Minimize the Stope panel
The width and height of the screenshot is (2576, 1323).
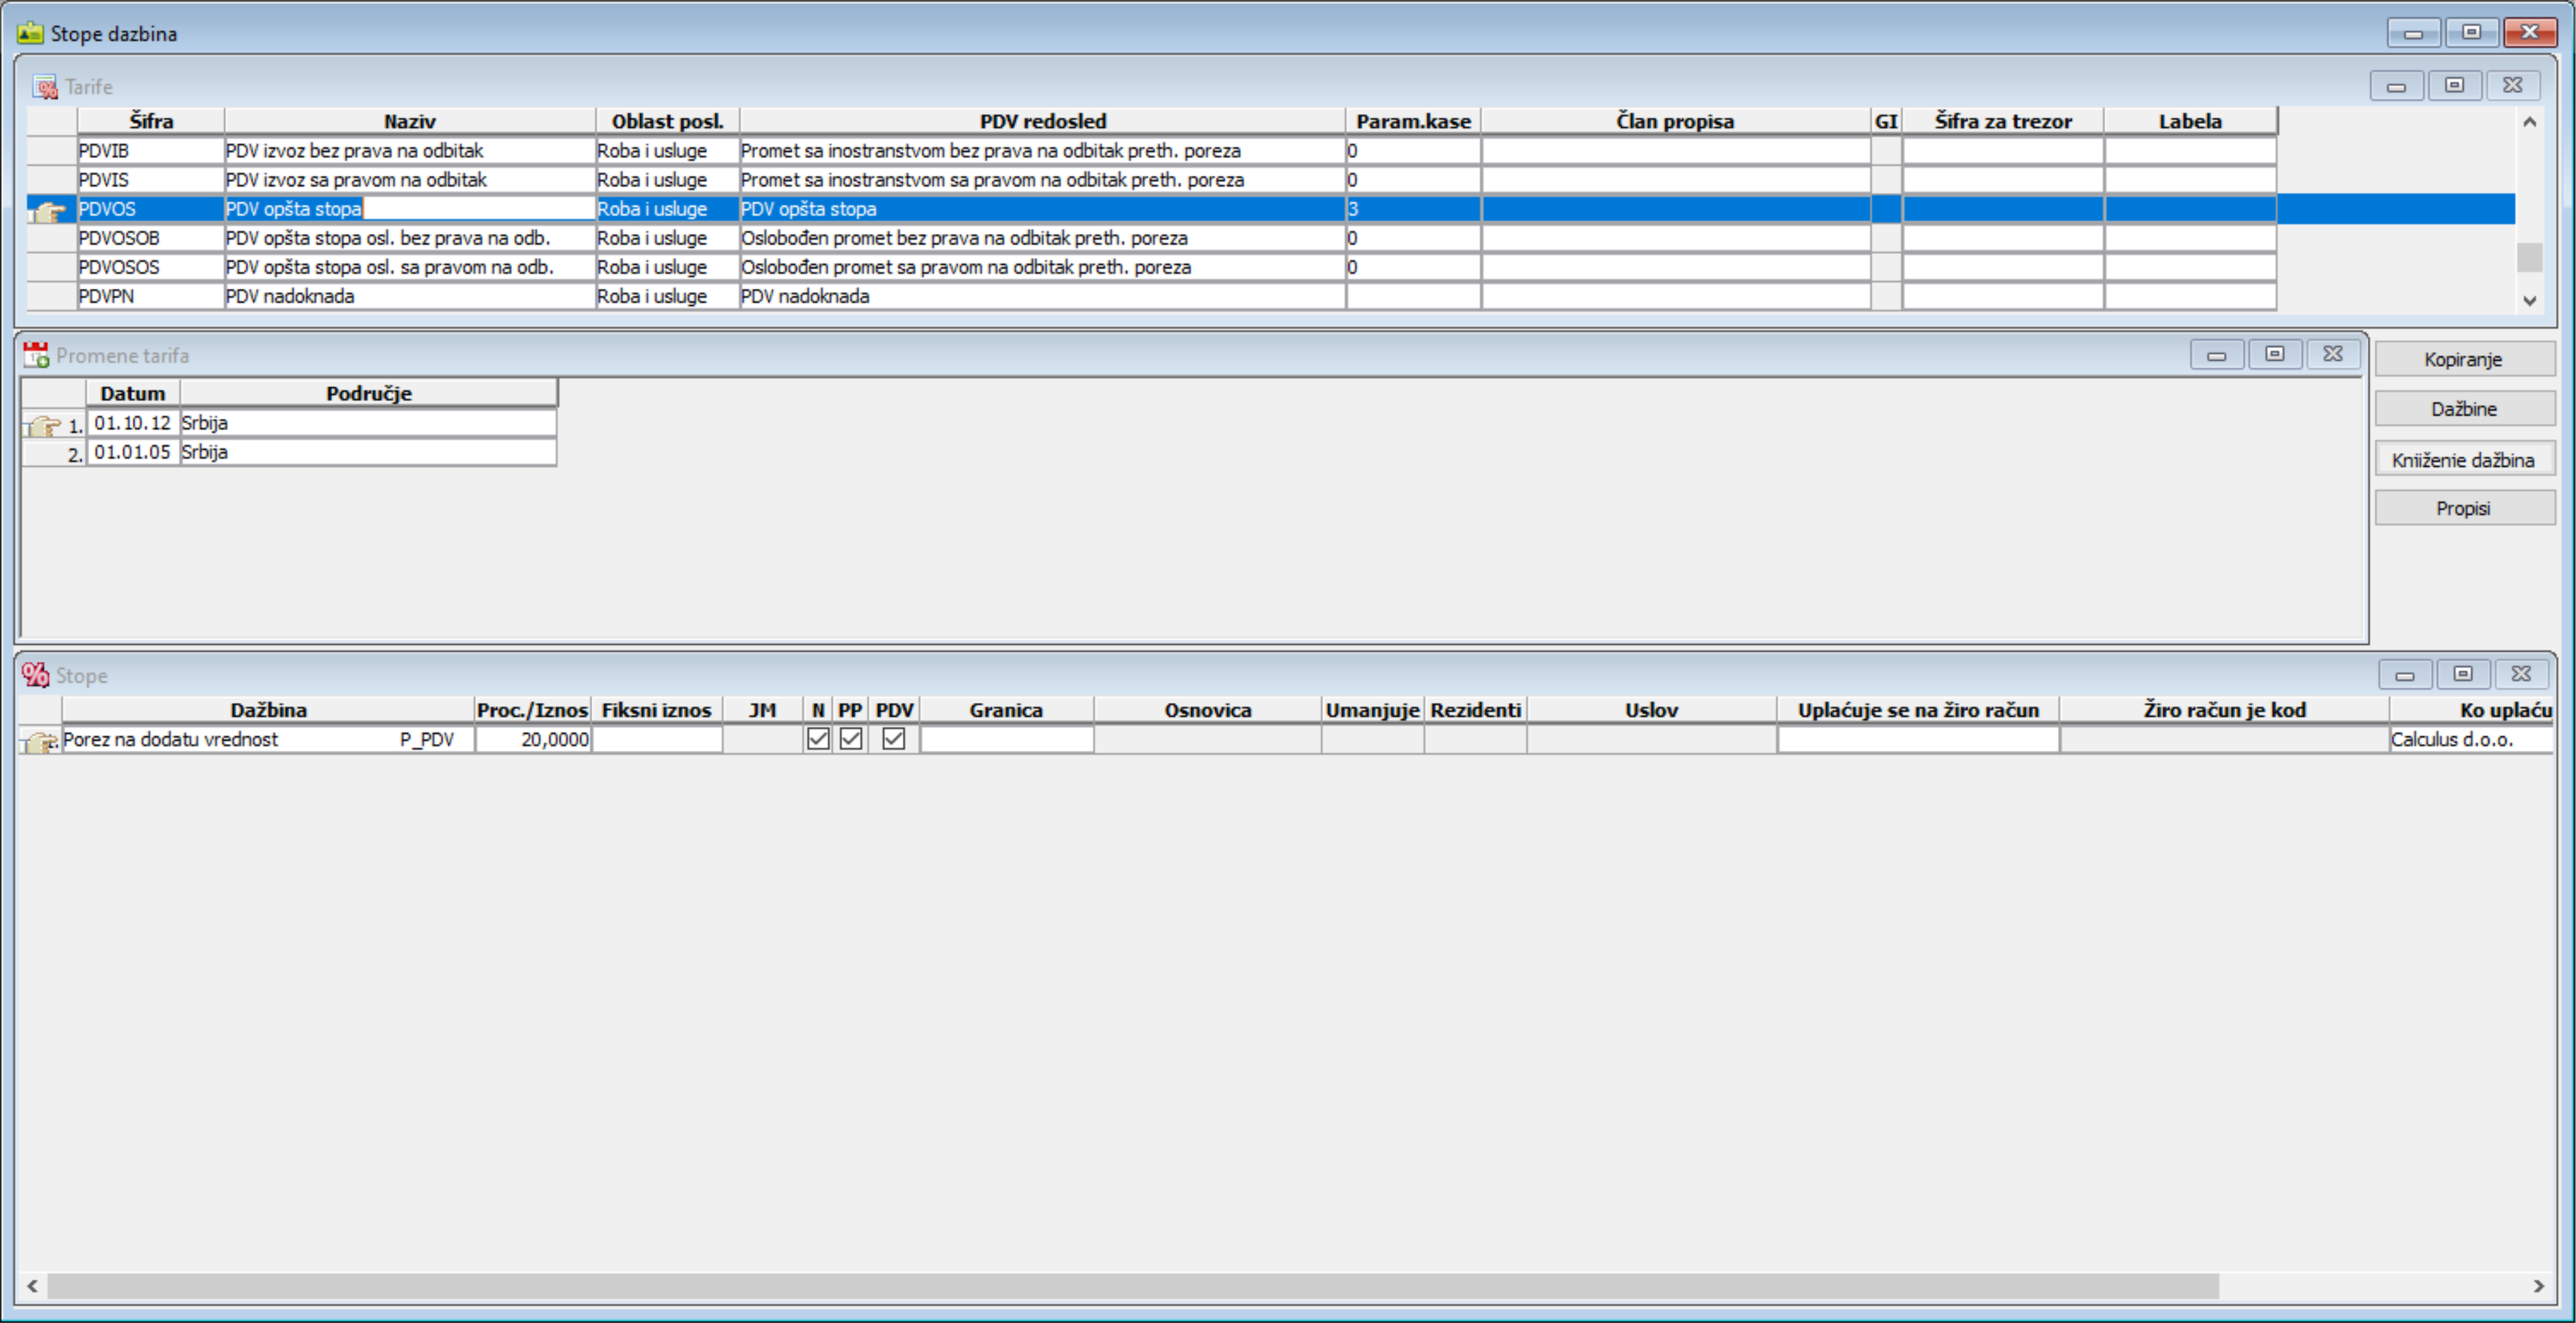tap(2405, 674)
